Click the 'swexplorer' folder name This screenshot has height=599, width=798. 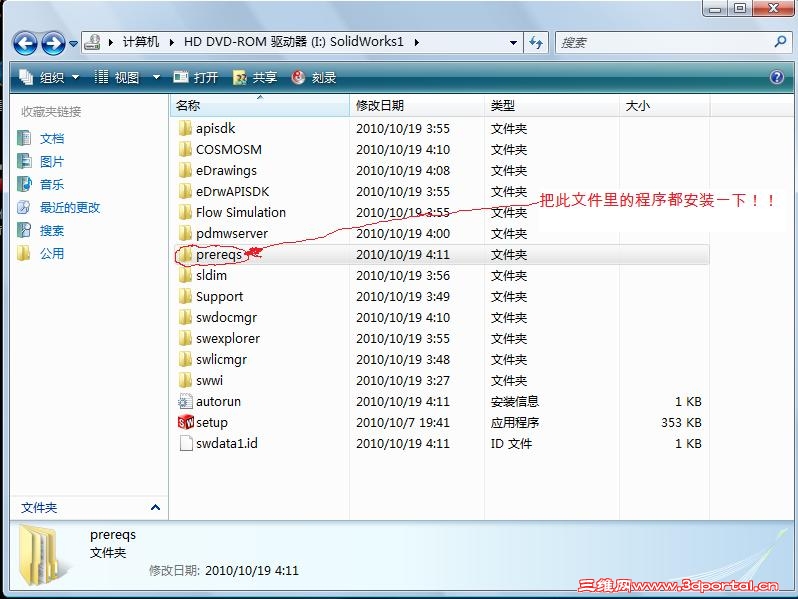[x=228, y=338]
